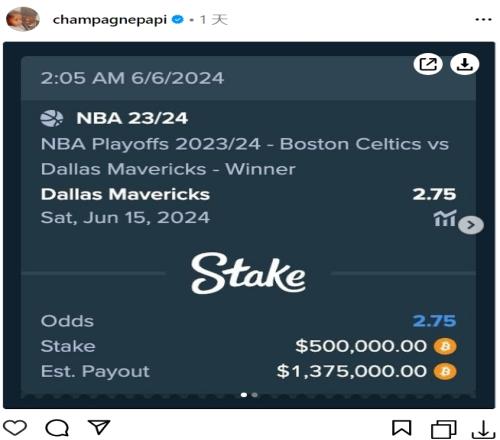
Task: Click Bitcoin icon beside $500,000.00 stake
Action: 445,346
